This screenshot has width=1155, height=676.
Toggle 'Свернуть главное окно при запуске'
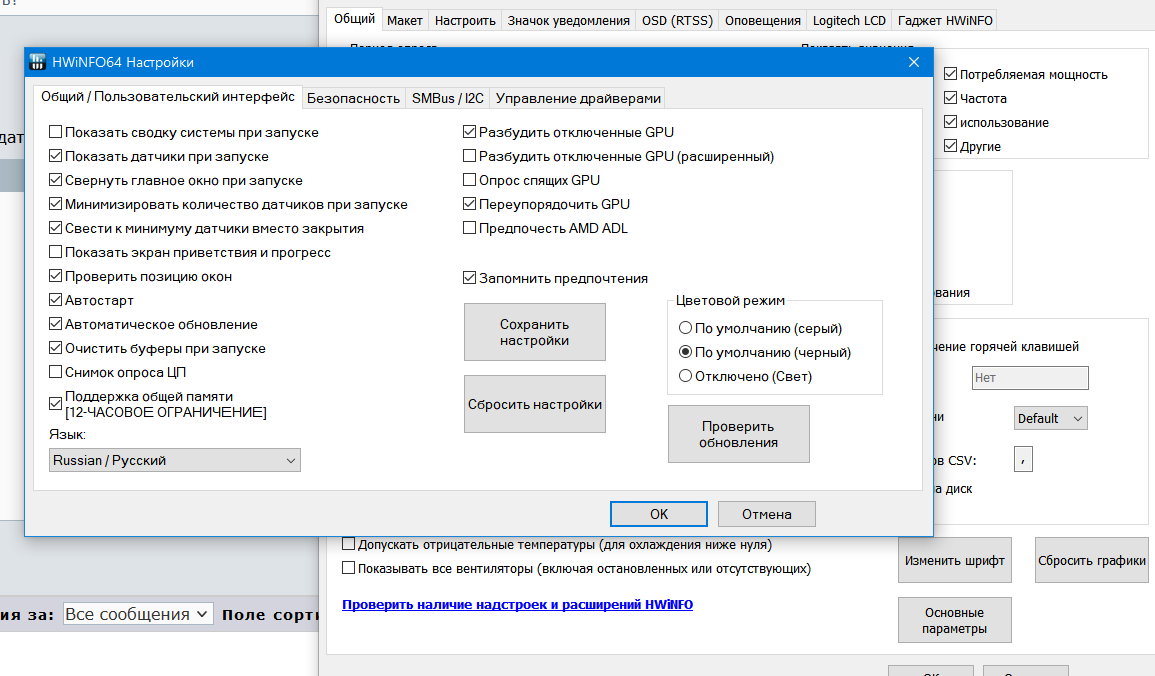point(55,180)
